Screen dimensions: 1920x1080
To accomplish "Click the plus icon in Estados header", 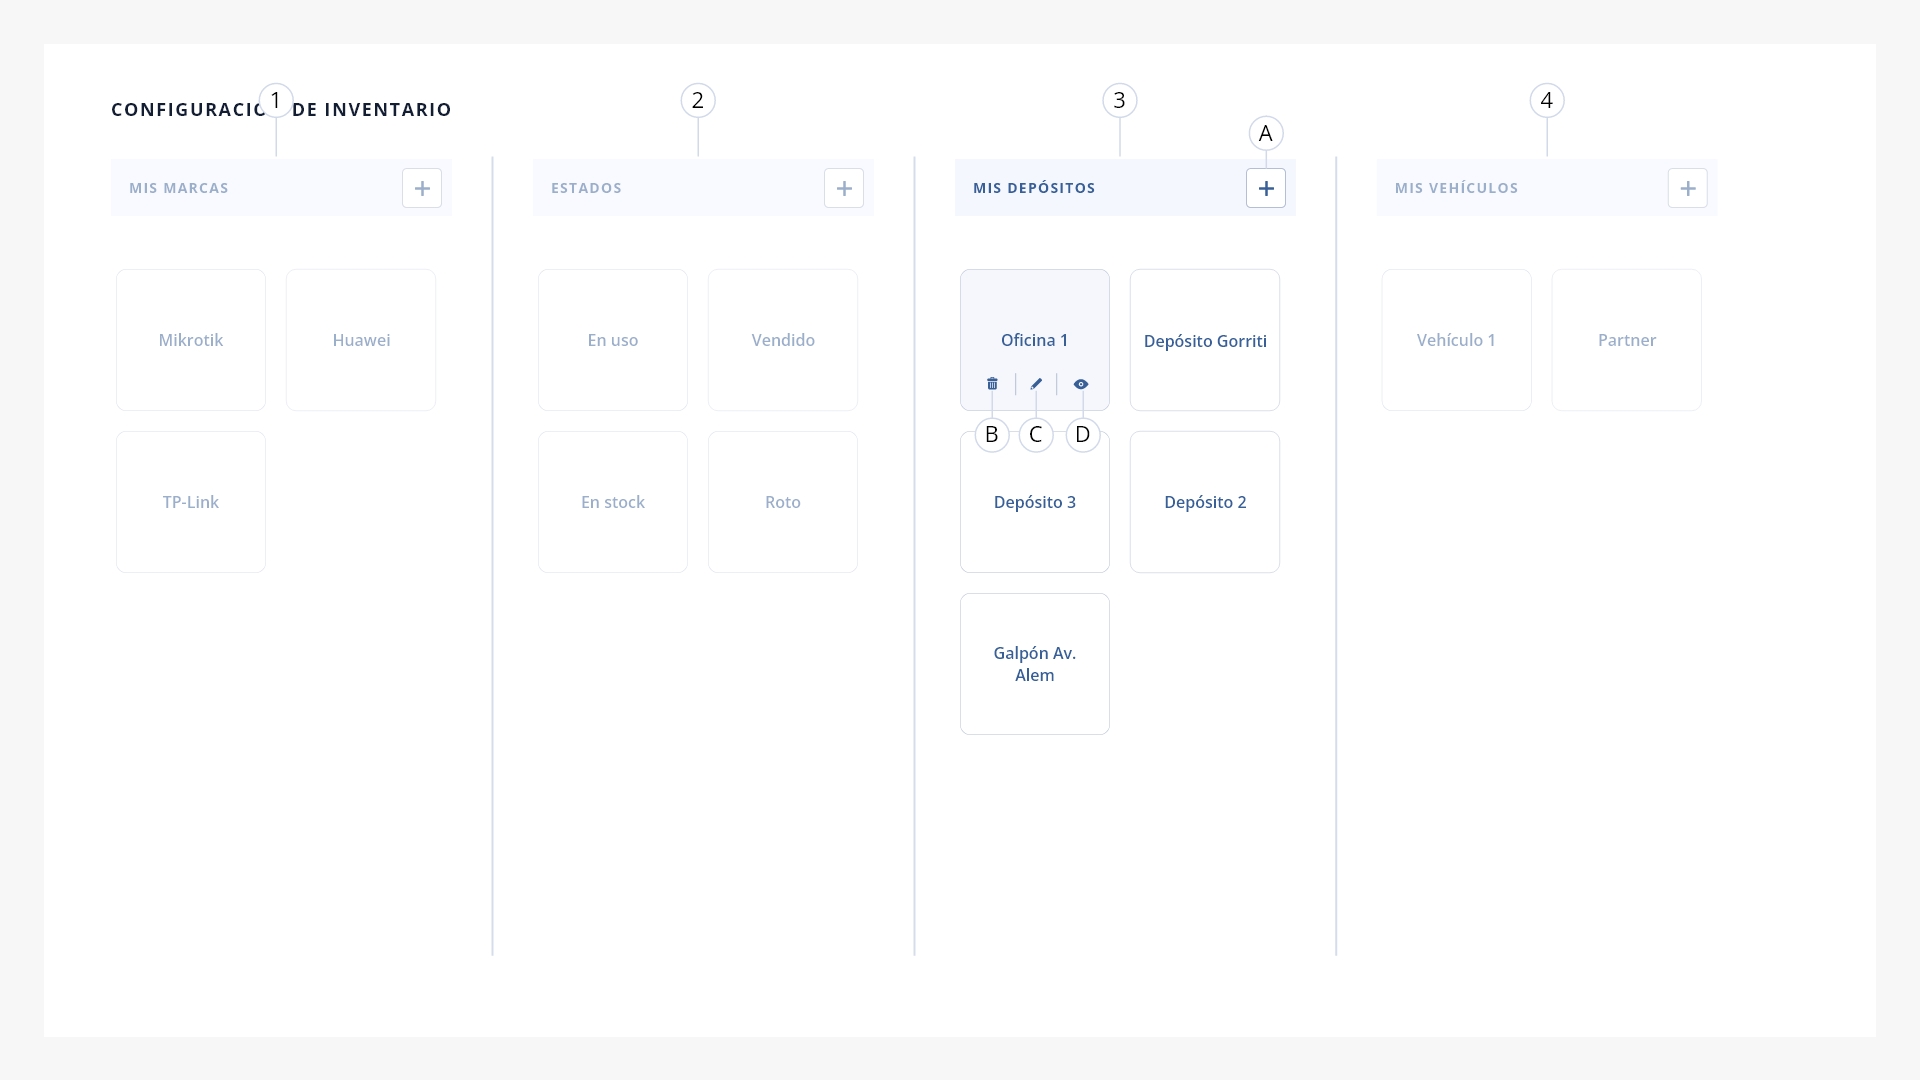I will pyautogui.click(x=844, y=188).
